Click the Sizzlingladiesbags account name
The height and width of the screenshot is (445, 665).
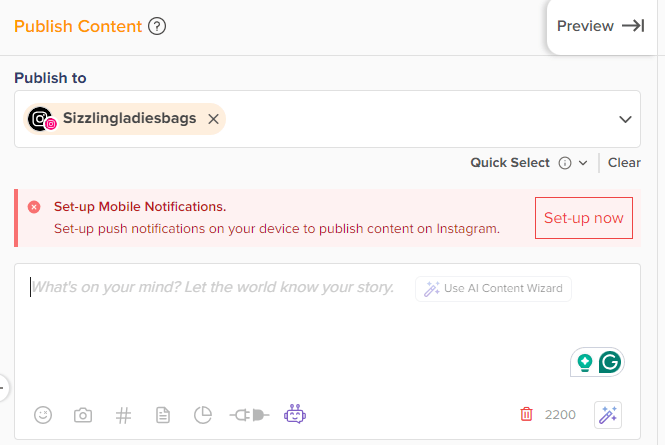point(129,118)
